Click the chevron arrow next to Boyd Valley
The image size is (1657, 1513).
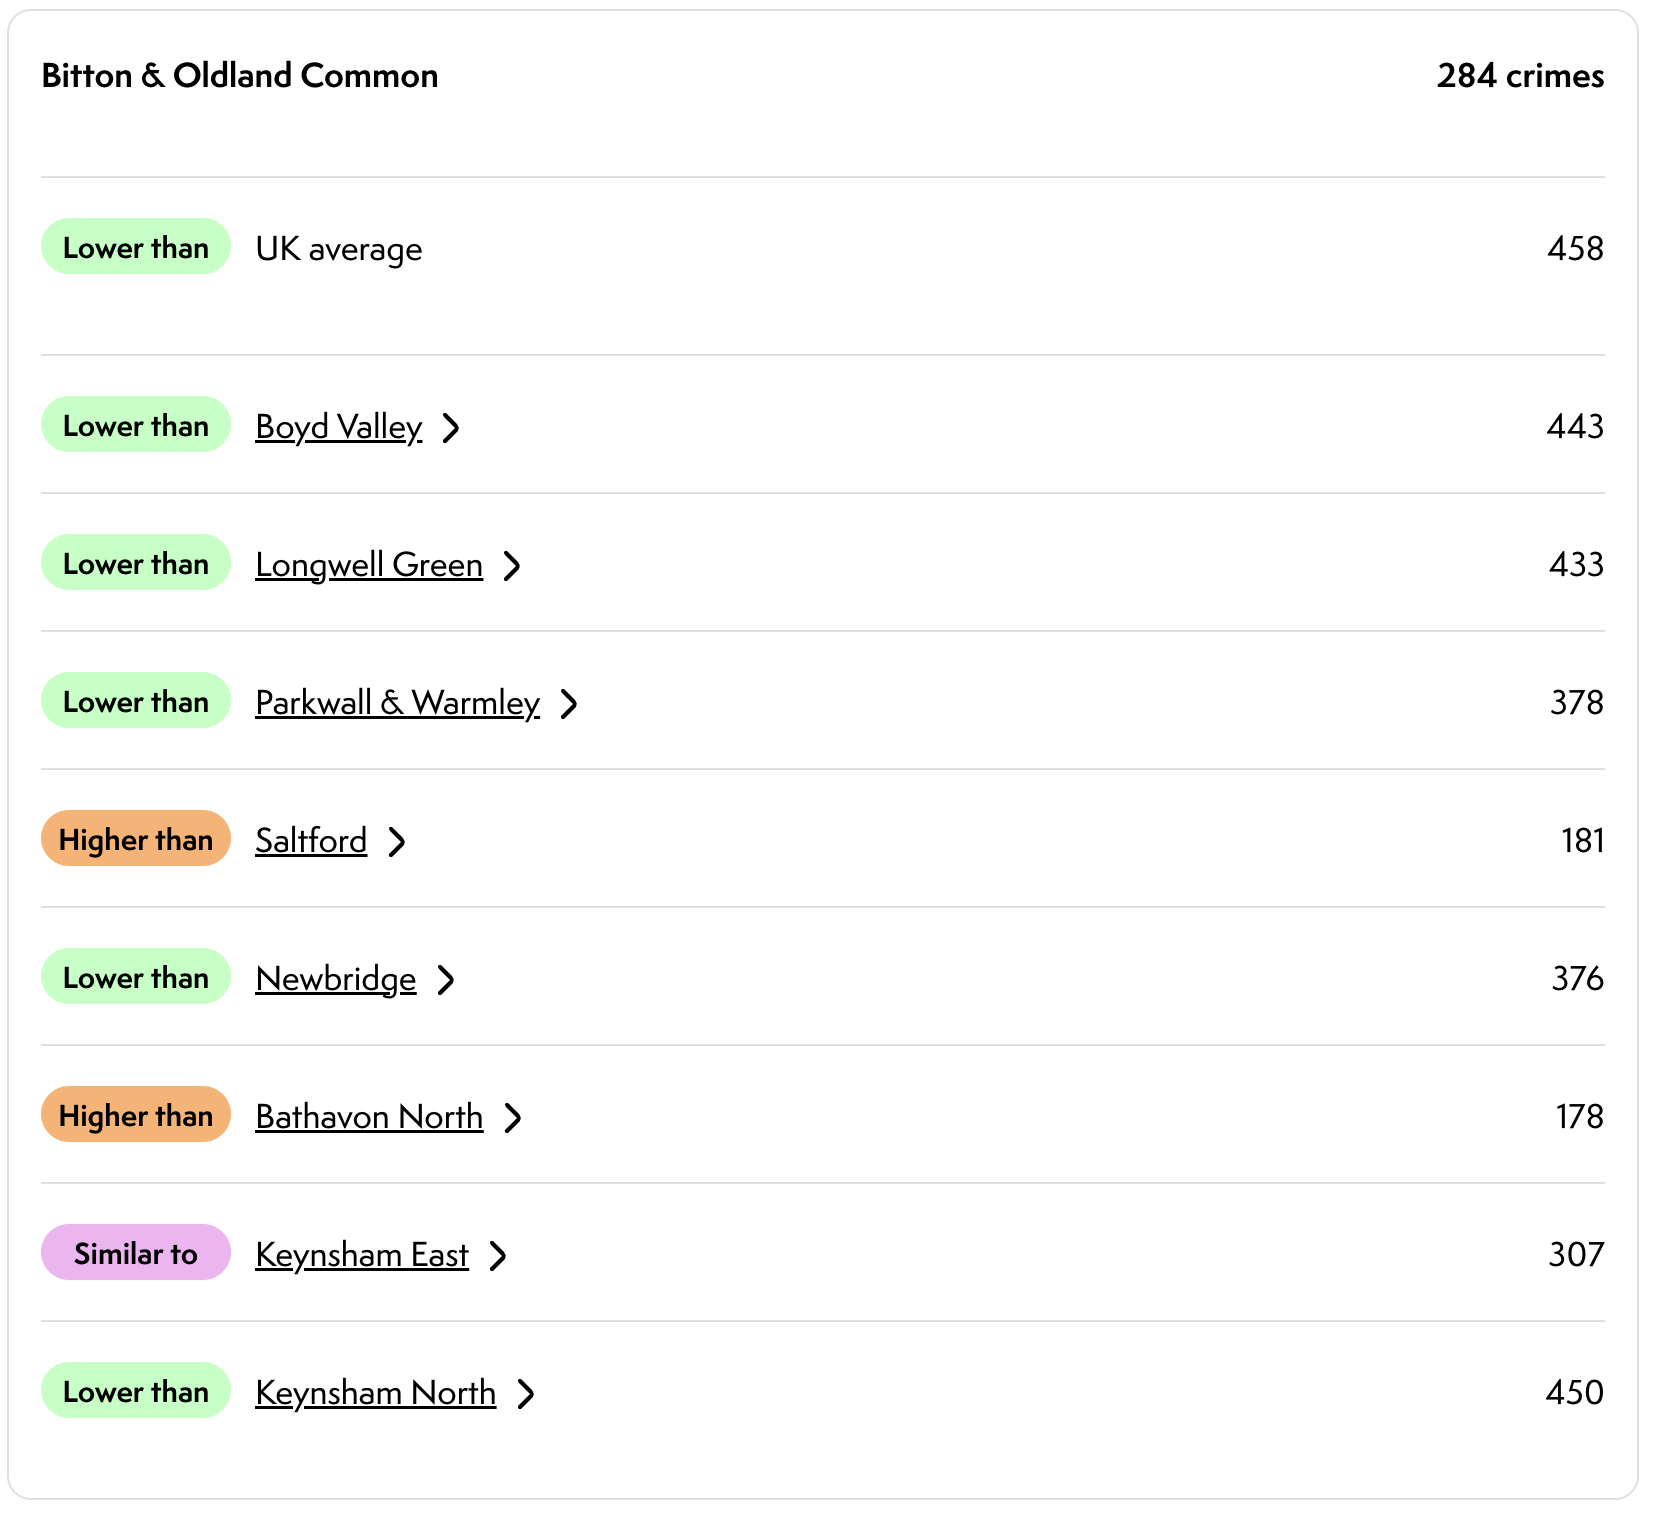451,428
